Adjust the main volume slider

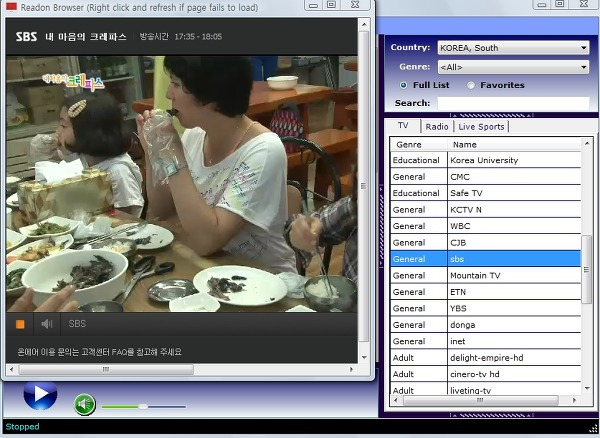click(x=143, y=407)
